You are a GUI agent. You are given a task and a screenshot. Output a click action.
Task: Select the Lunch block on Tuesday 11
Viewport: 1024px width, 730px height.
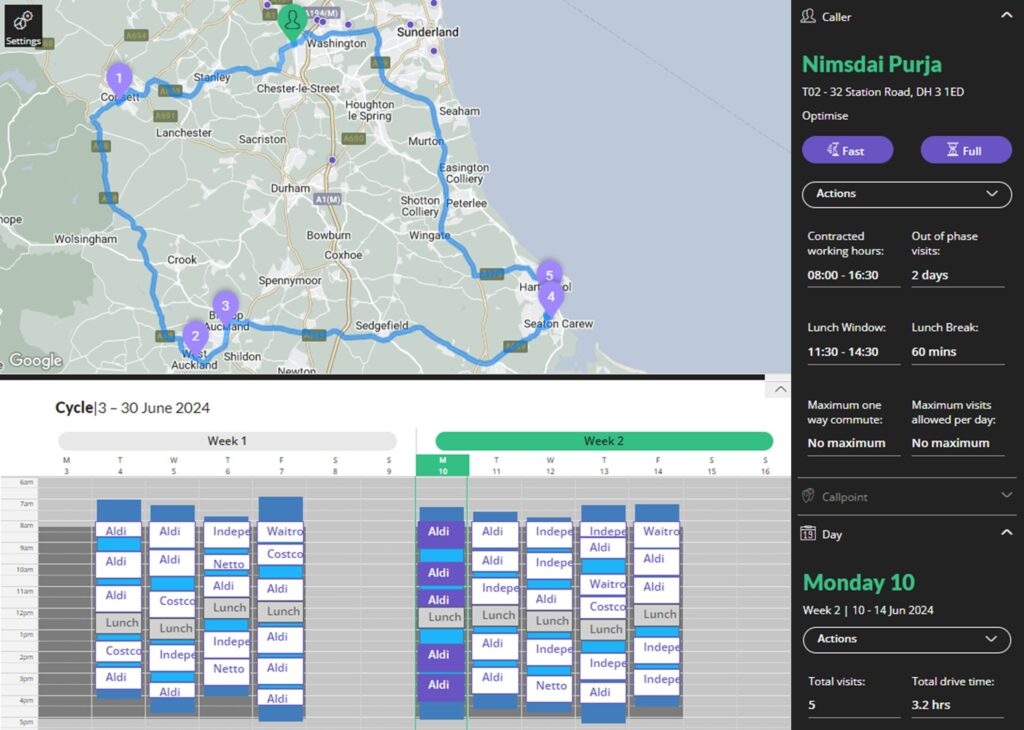coord(496,615)
